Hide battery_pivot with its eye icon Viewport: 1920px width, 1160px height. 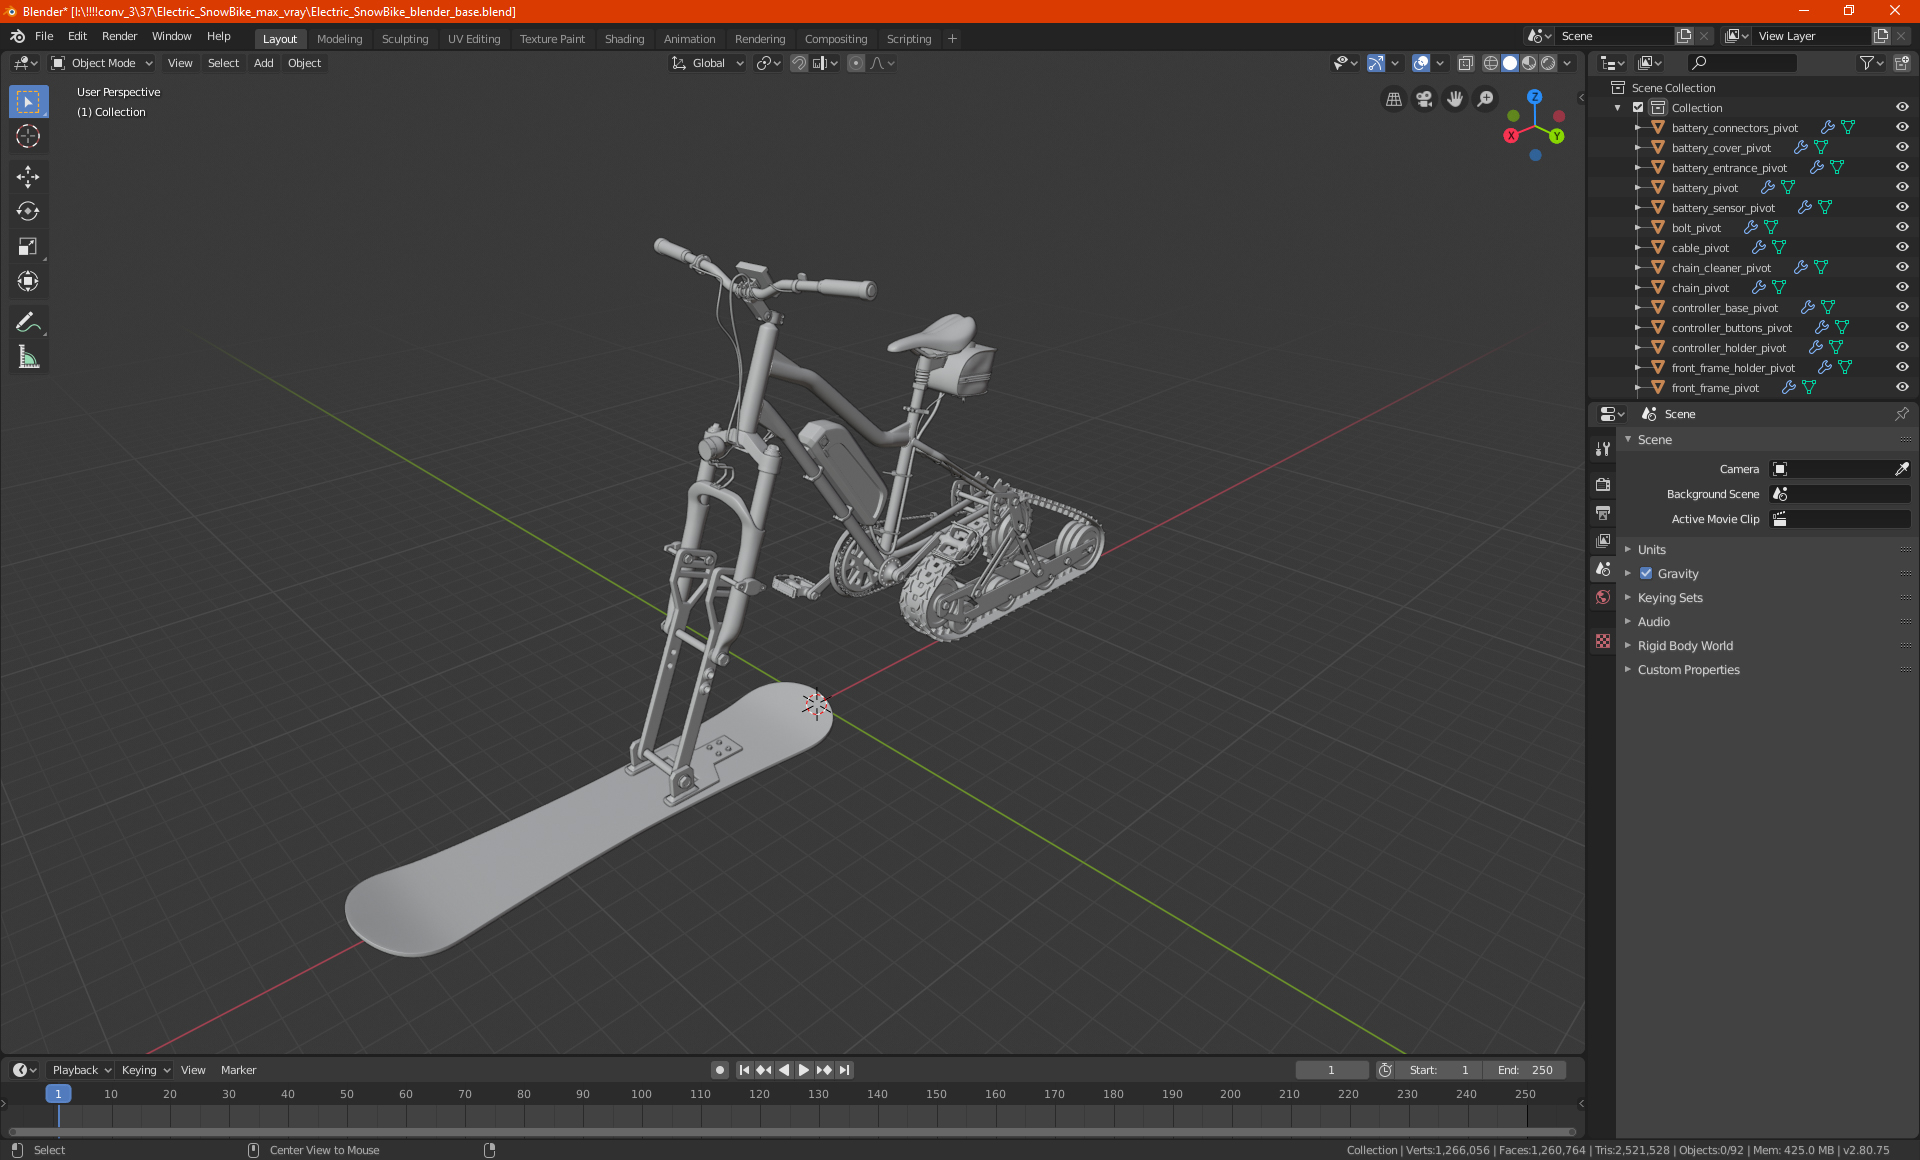point(1901,187)
